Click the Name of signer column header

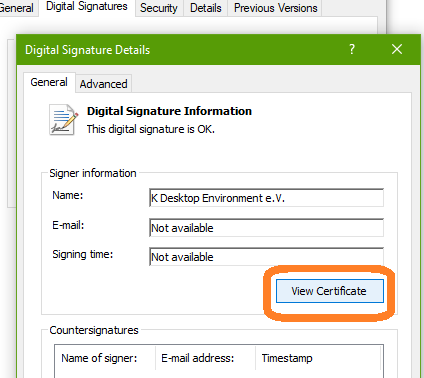[x=105, y=358]
